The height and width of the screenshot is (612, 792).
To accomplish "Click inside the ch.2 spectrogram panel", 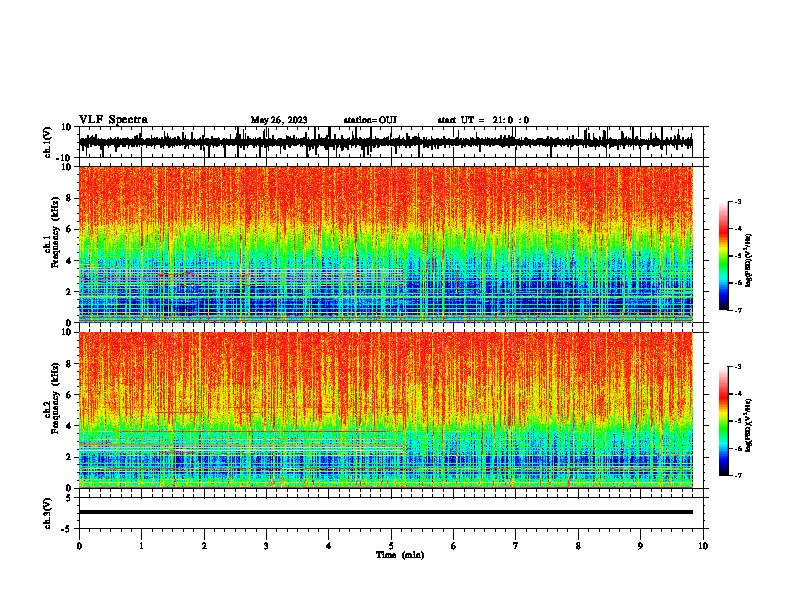I will pyautogui.click(x=386, y=410).
